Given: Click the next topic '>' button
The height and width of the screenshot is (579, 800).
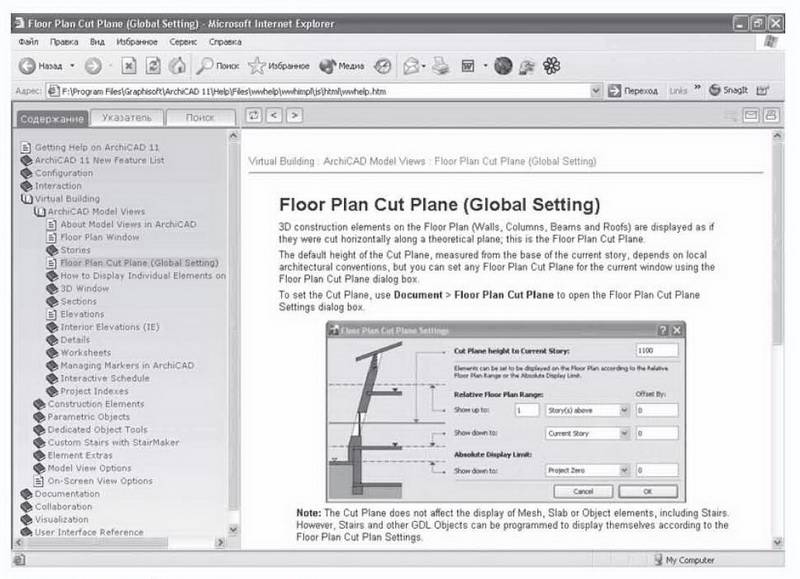Looking at the screenshot, I should pos(294,116).
